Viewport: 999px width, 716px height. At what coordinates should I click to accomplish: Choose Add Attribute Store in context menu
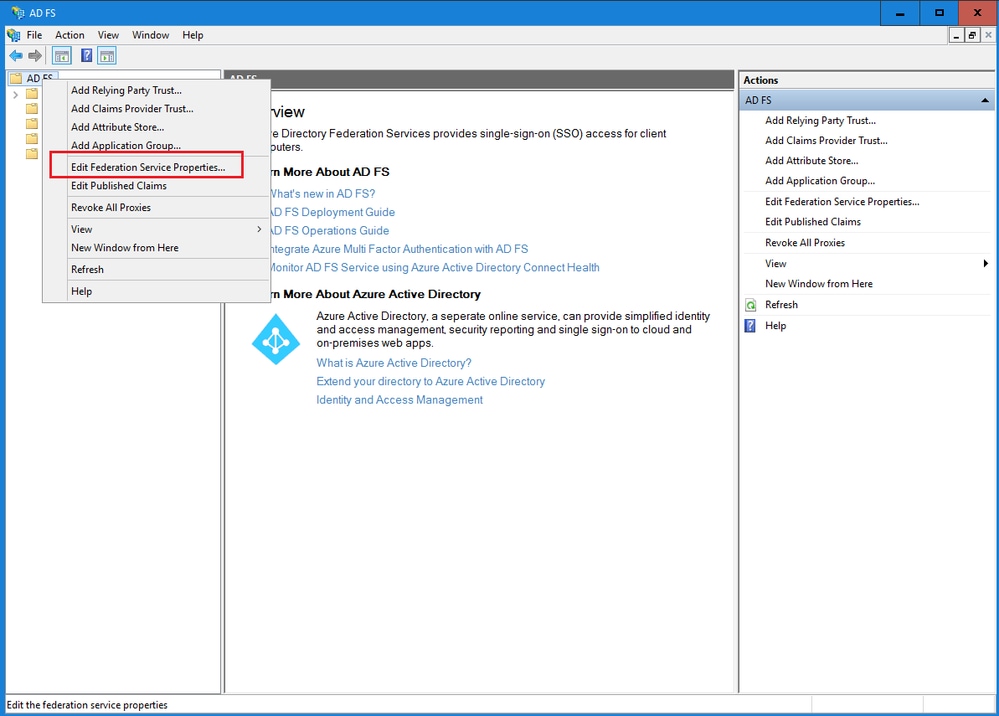pos(156,127)
